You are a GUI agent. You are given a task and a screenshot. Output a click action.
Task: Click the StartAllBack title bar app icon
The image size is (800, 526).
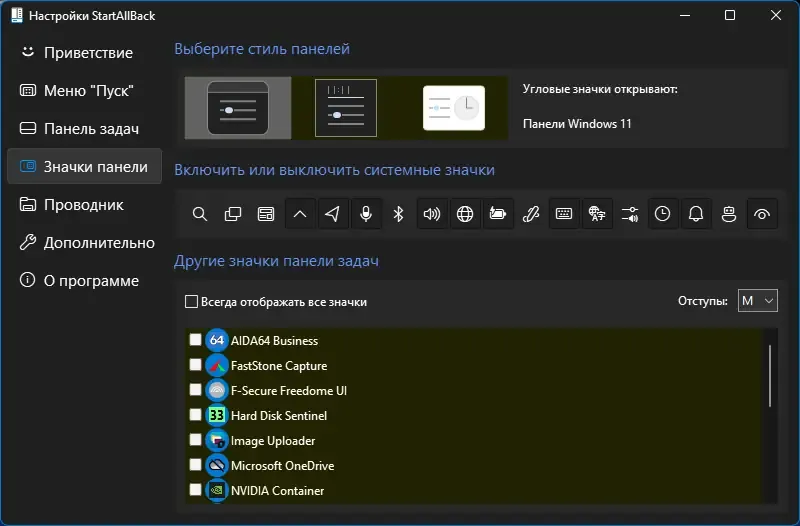point(17,15)
